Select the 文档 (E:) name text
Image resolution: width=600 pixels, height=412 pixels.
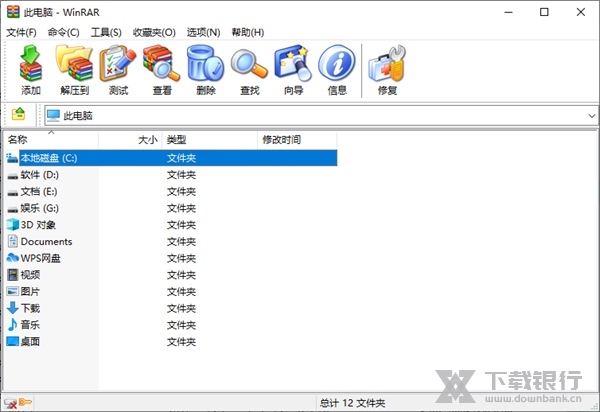coord(39,192)
